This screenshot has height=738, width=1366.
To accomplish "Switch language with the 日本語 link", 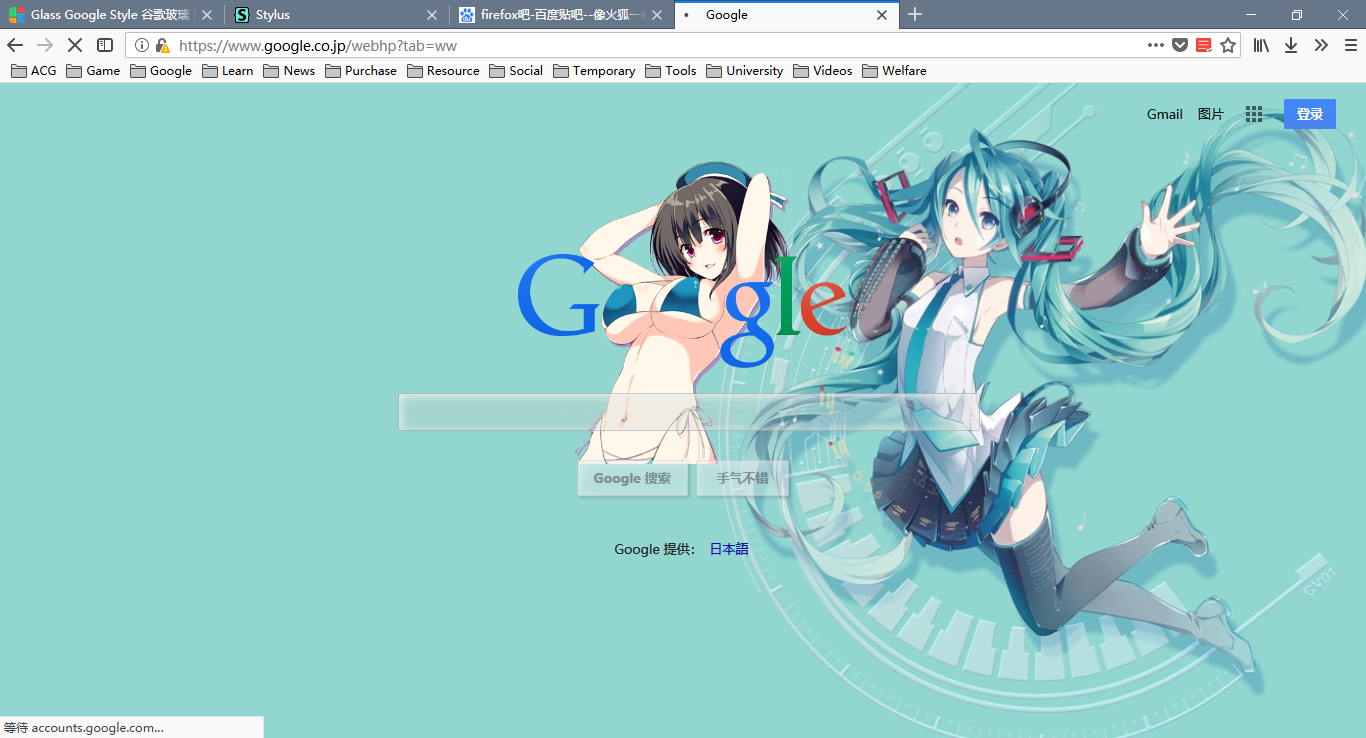I will [x=729, y=549].
